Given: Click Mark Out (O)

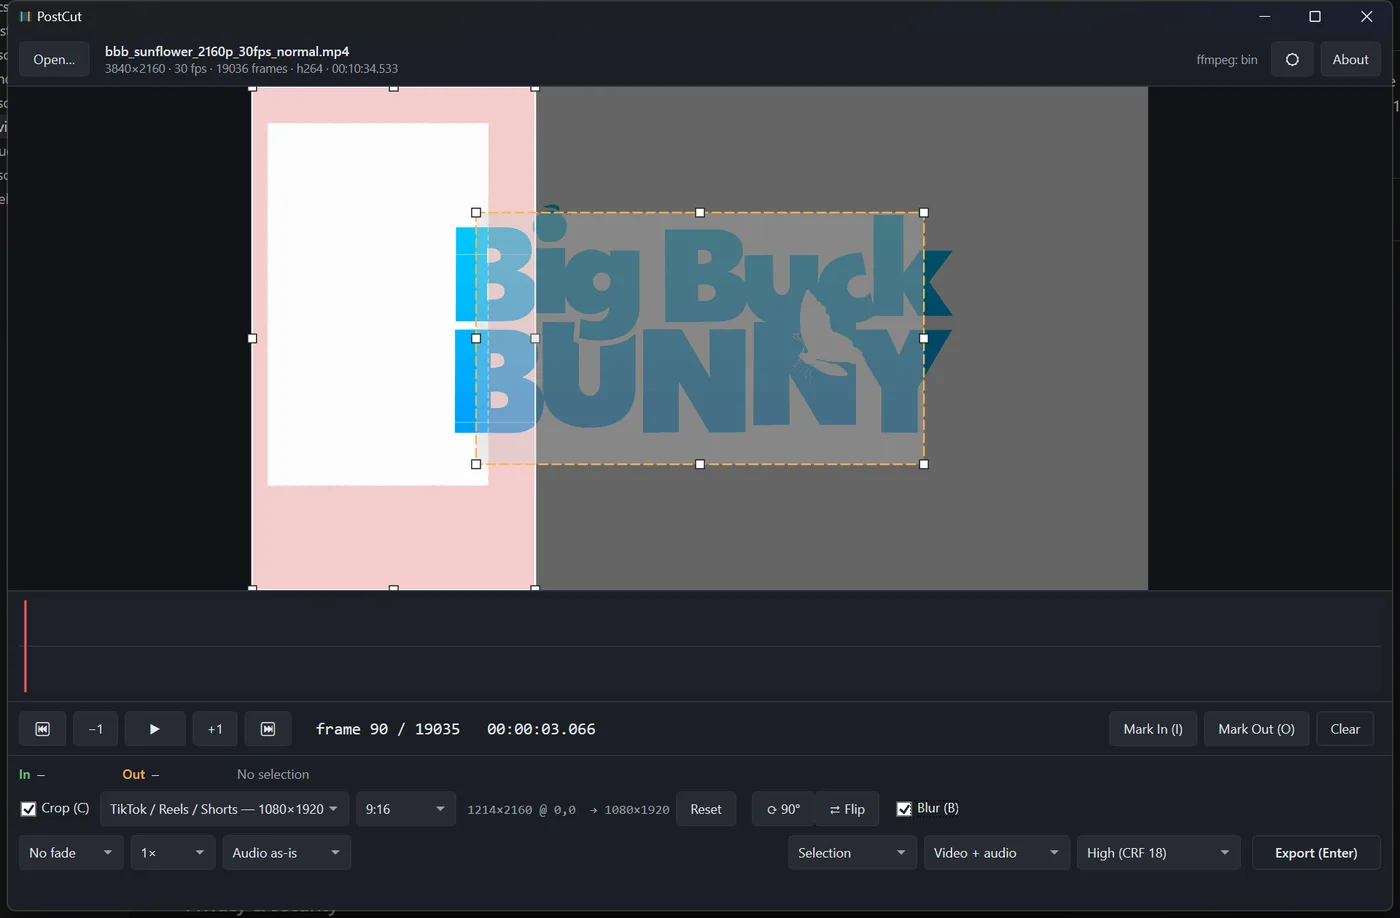Looking at the screenshot, I should (x=1256, y=729).
